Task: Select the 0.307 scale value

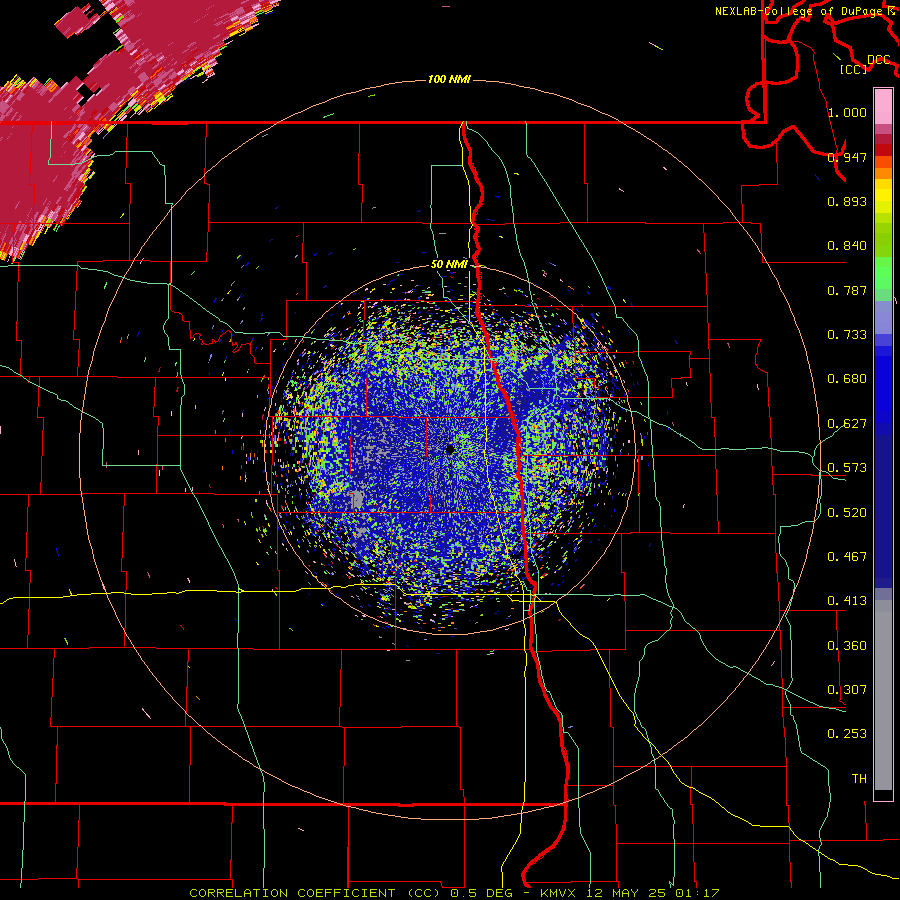Action: coord(847,690)
